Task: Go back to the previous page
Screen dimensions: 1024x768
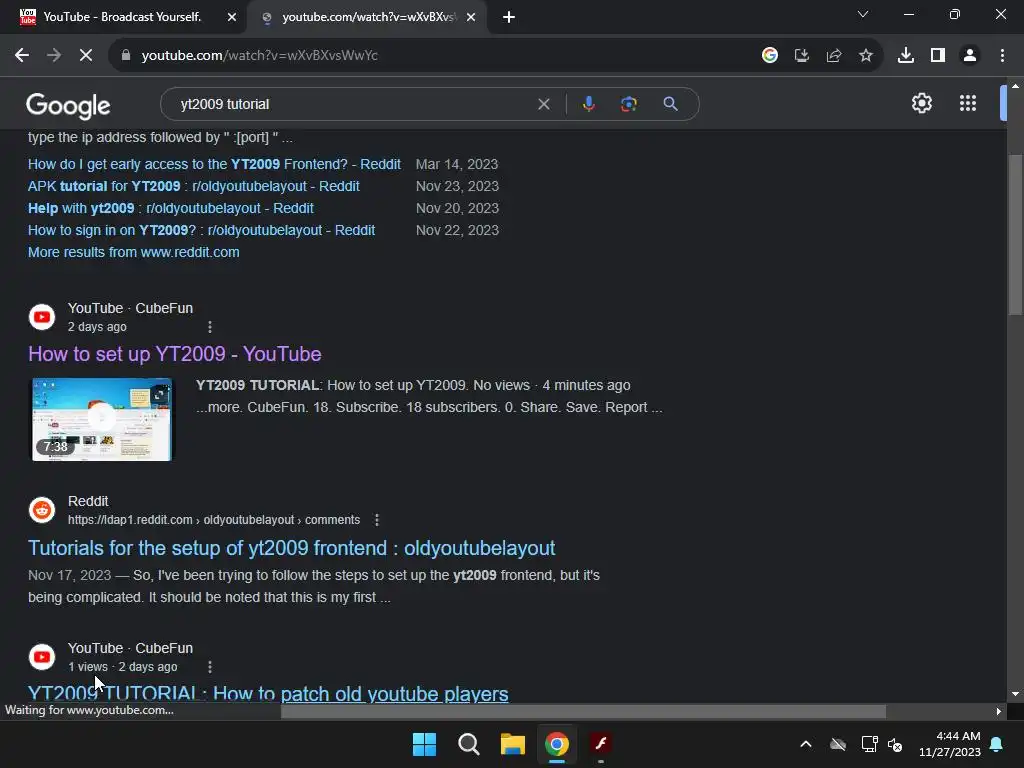Action: point(22,56)
